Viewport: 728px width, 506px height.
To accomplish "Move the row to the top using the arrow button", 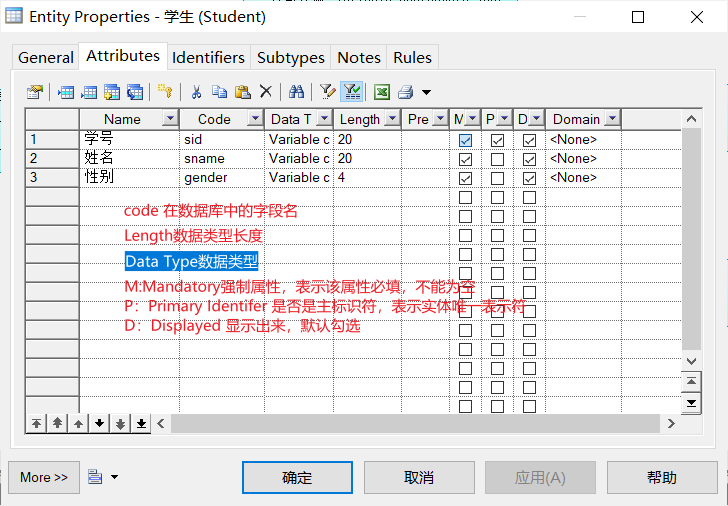I will pyautogui.click(x=37, y=423).
